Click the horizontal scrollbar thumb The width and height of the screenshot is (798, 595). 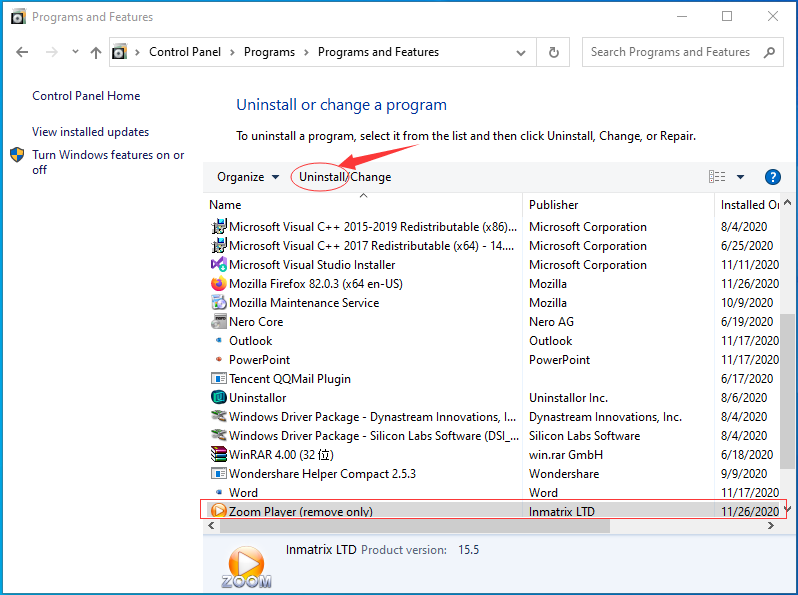tap(415, 526)
